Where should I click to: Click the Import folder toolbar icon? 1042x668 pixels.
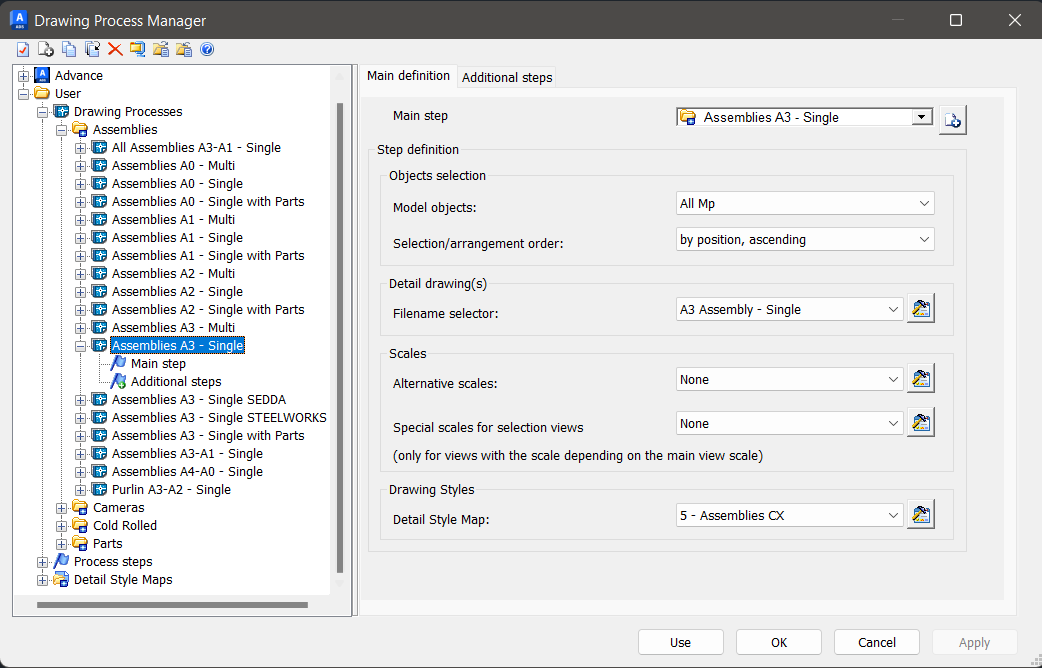click(161, 49)
